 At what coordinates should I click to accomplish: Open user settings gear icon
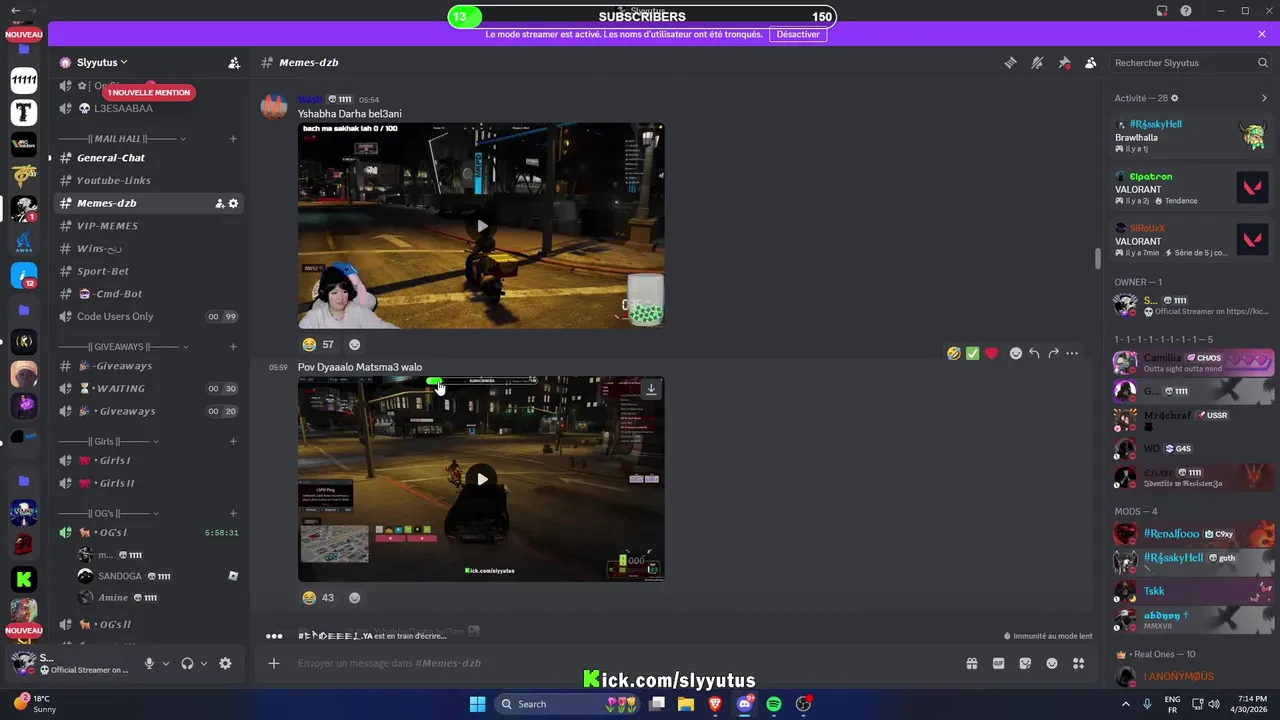click(225, 663)
